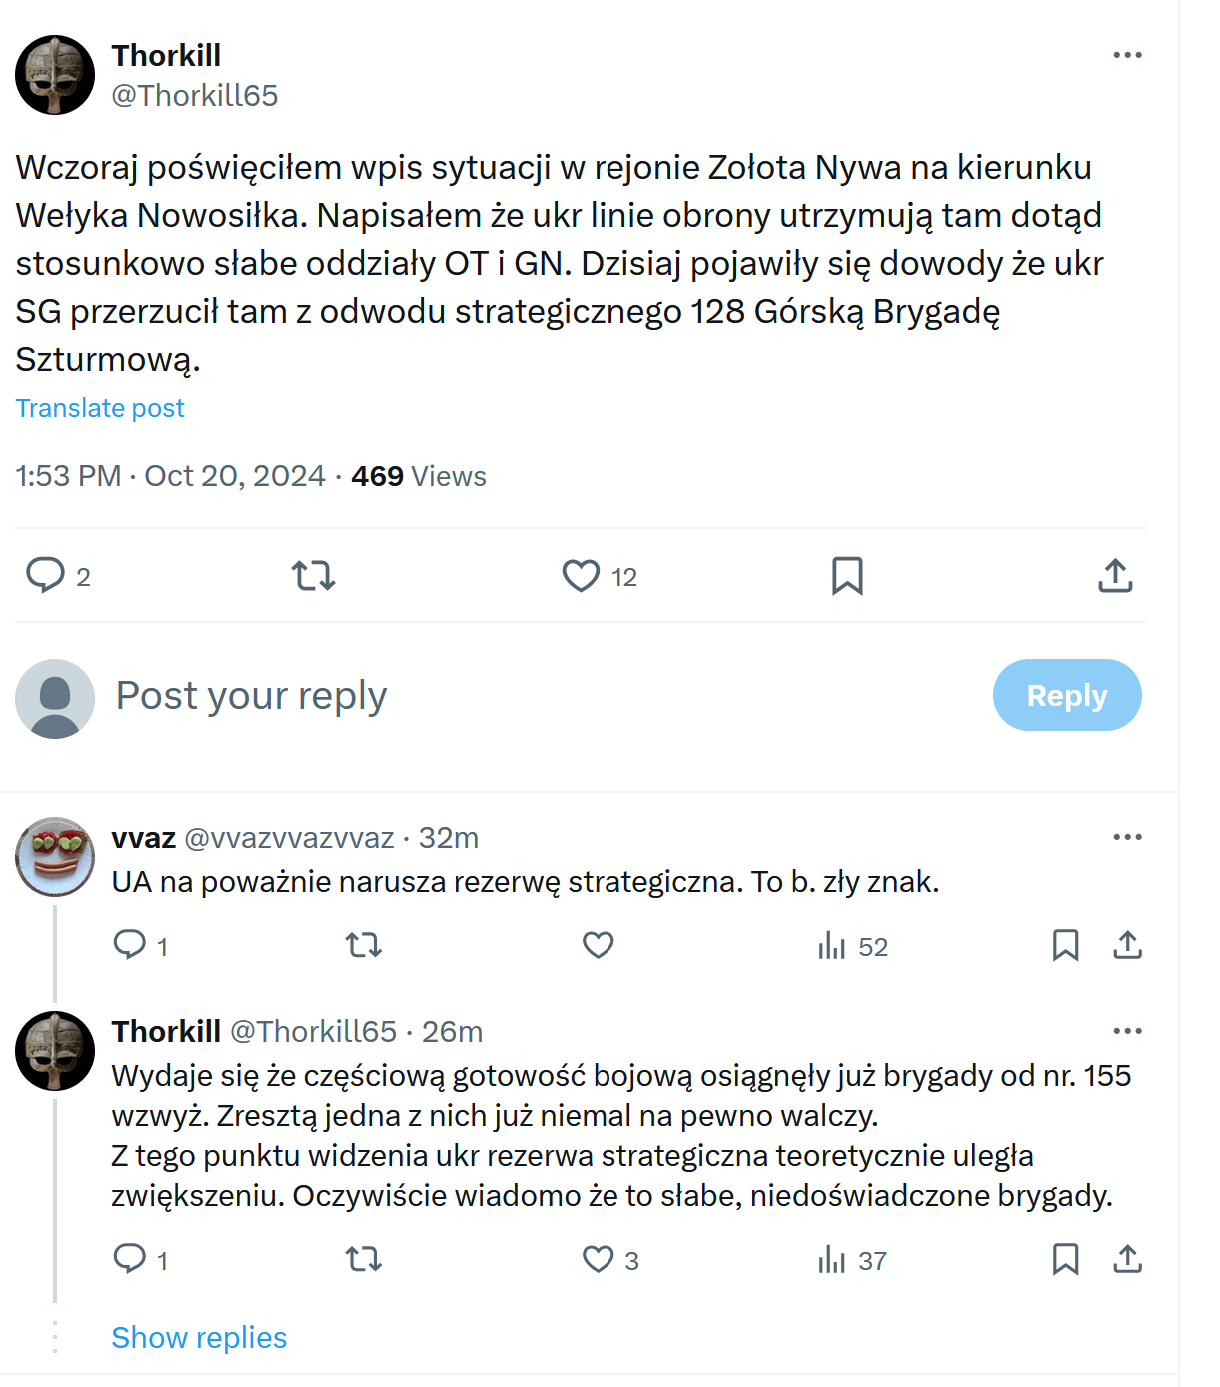Screen dimensions: 1220x1387
Task: Like the vvaz reply
Action: pos(598,945)
